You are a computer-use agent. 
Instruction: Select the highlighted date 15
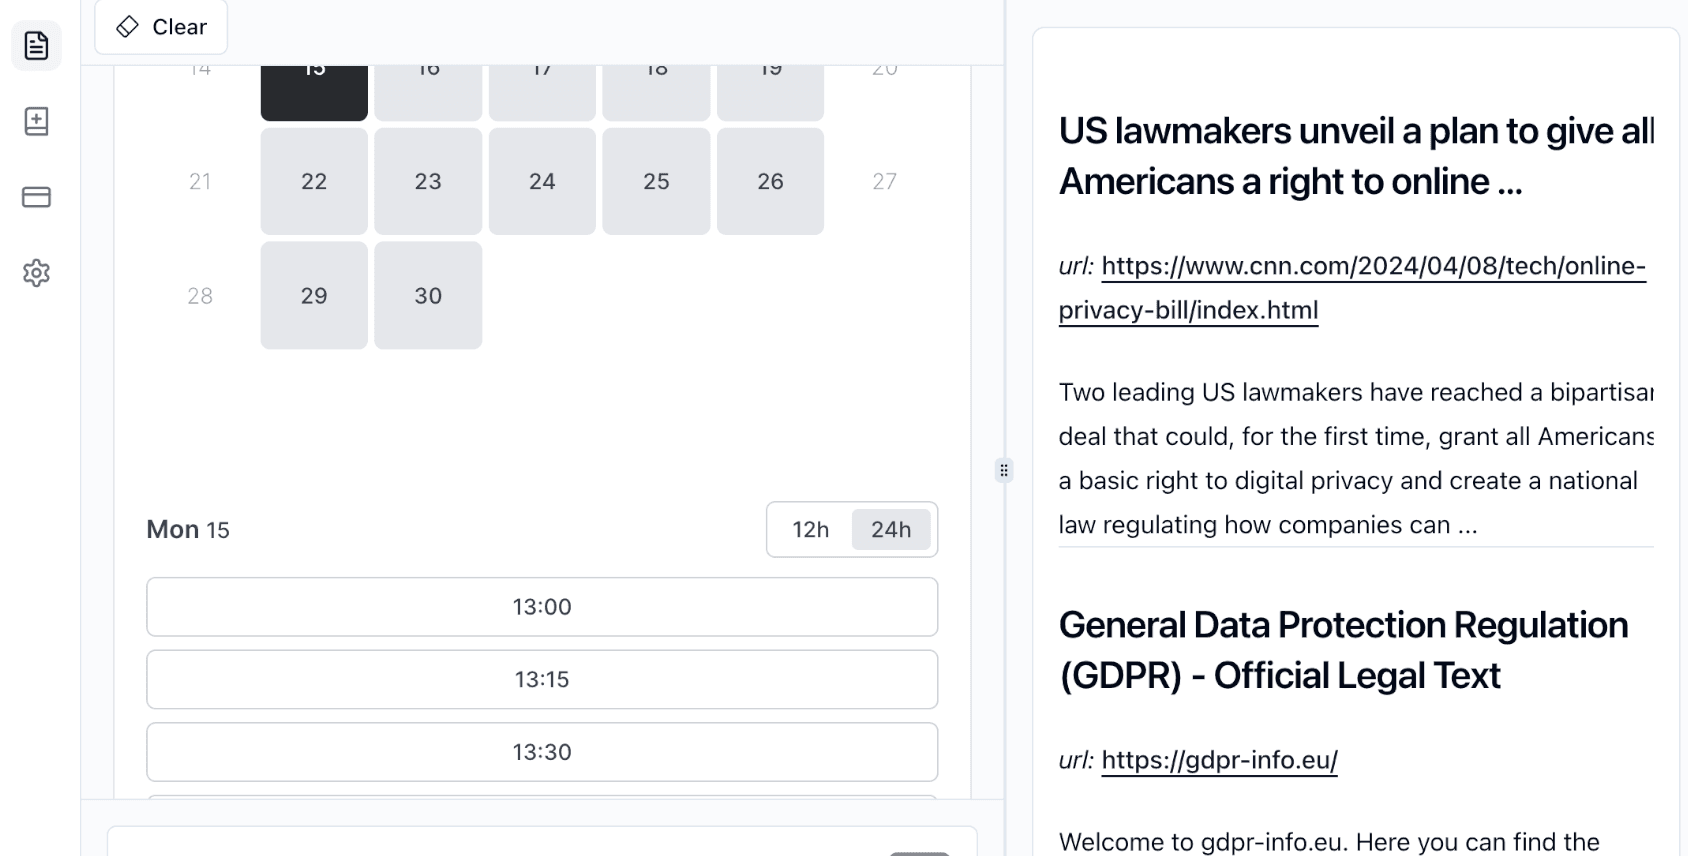(x=314, y=90)
